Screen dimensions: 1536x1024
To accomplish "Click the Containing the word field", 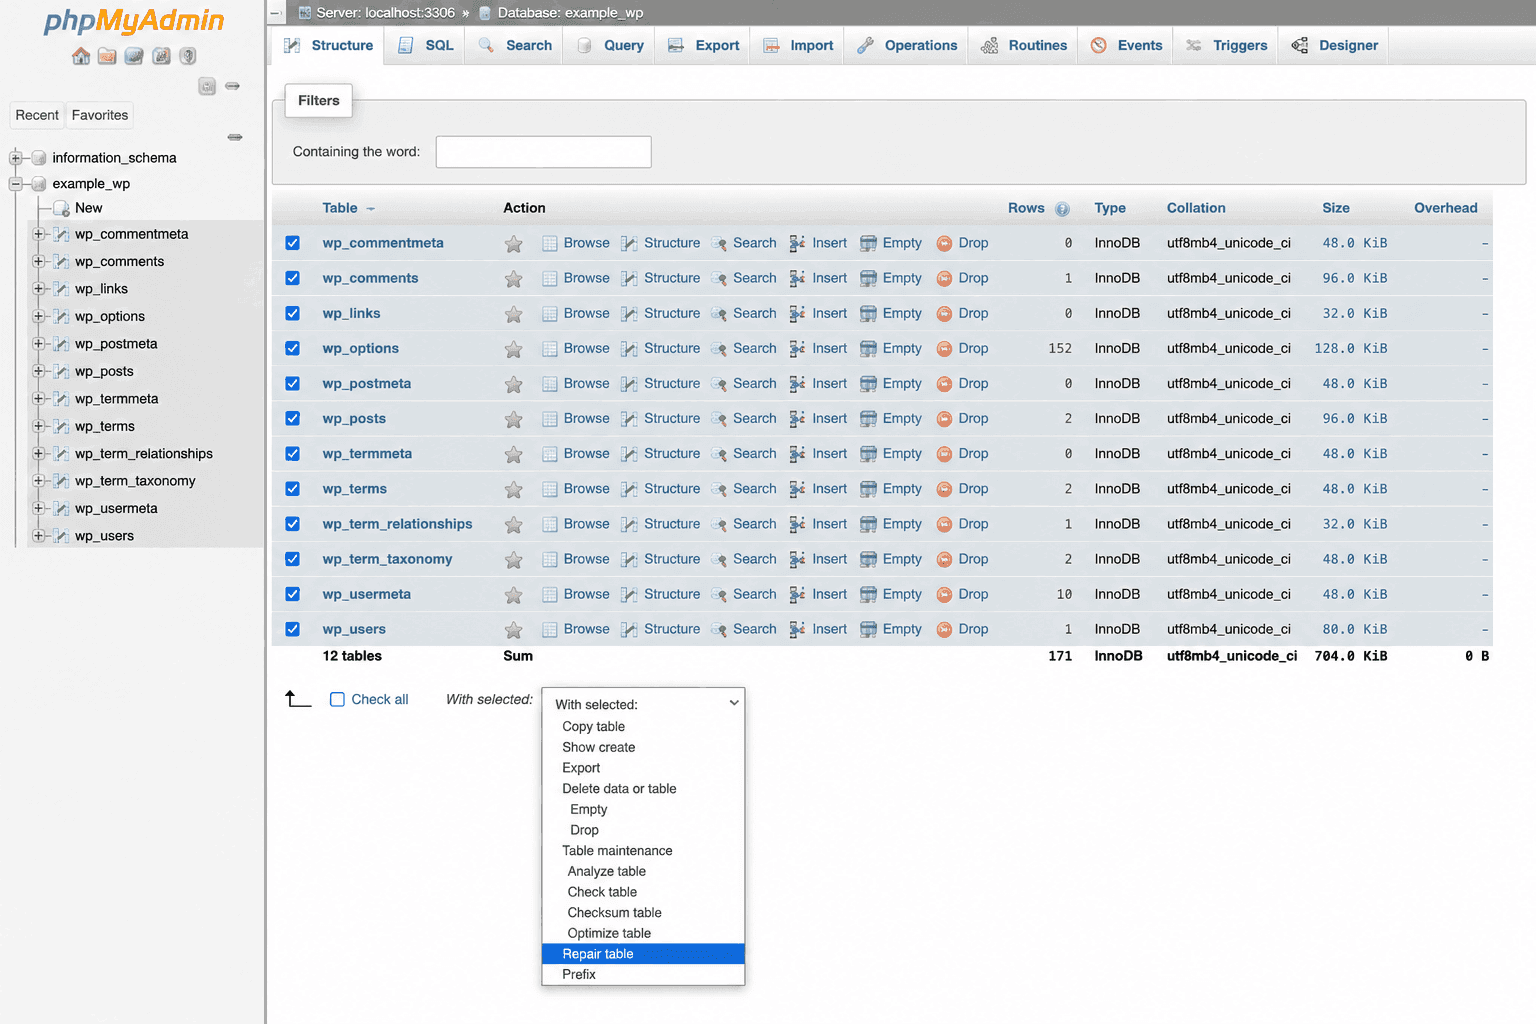I will (x=543, y=152).
